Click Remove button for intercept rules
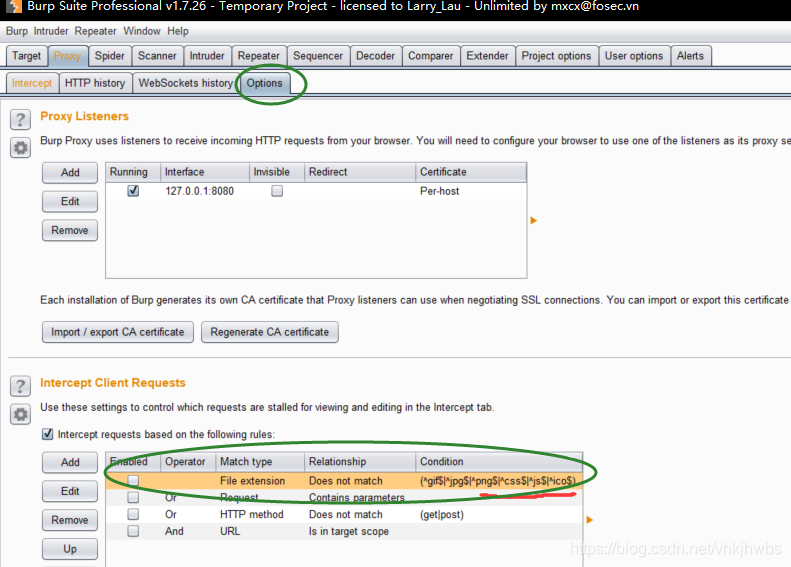 [x=70, y=520]
